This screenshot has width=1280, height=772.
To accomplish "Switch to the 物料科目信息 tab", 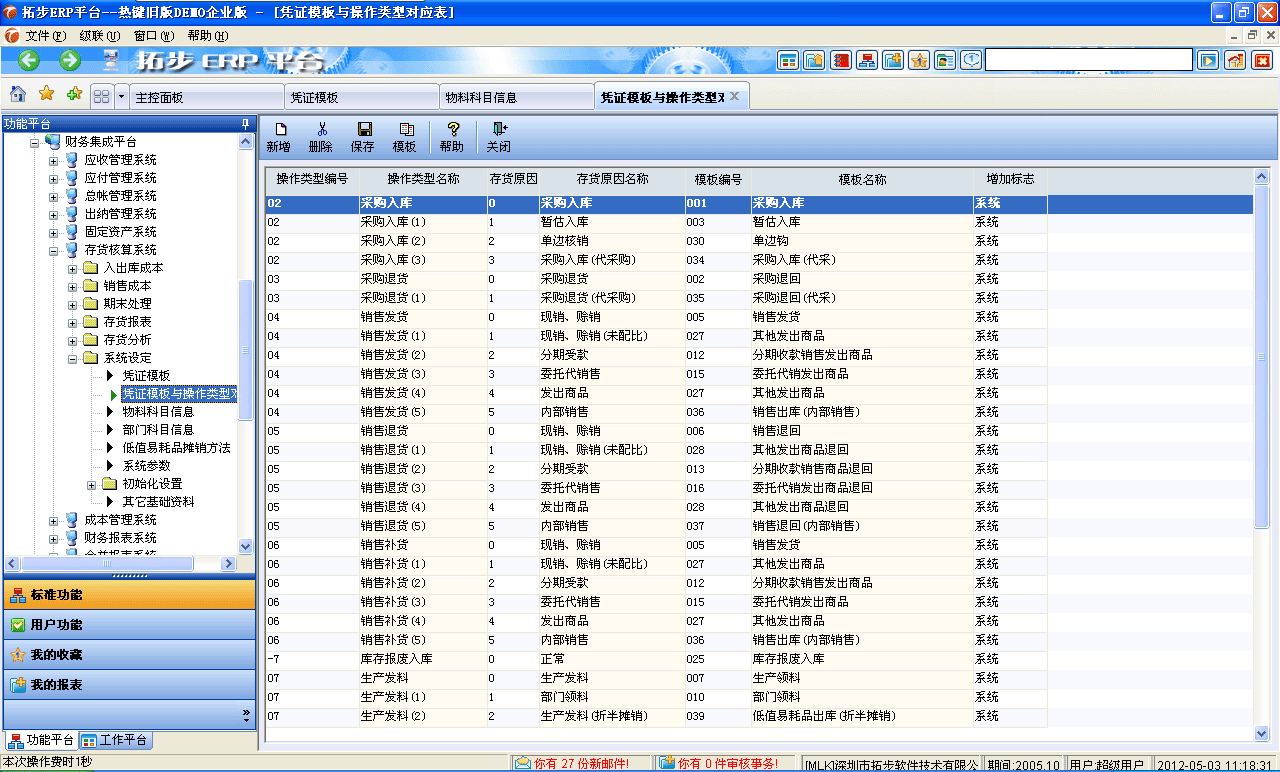I will tap(480, 98).
